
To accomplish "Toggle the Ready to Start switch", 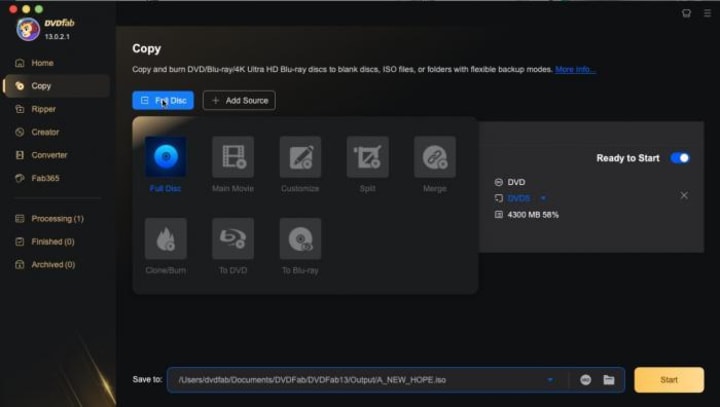I will point(680,158).
